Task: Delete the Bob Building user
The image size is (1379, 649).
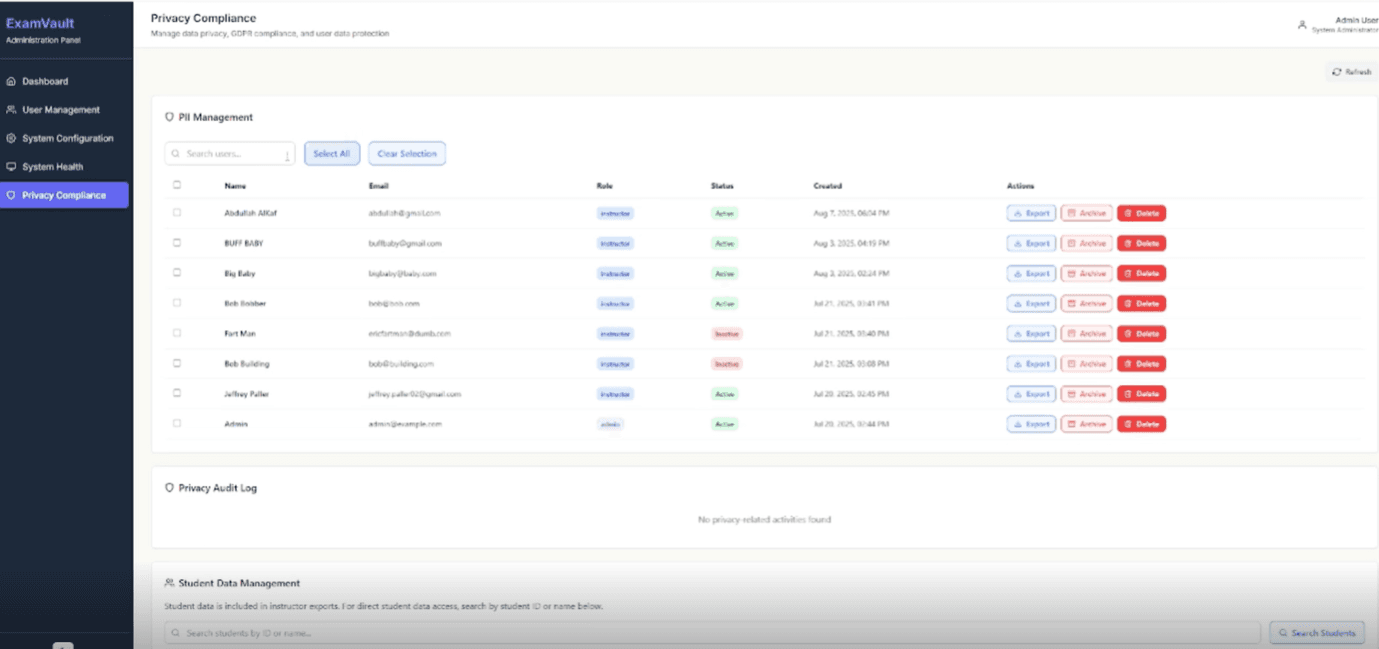Action: [x=1141, y=364]
